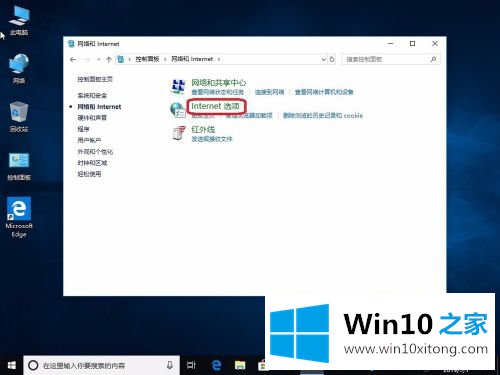Open the recent locations dropdown arrow
Image resolution: width=500 pixels, height=375 pixels.
tap(99, 59)
